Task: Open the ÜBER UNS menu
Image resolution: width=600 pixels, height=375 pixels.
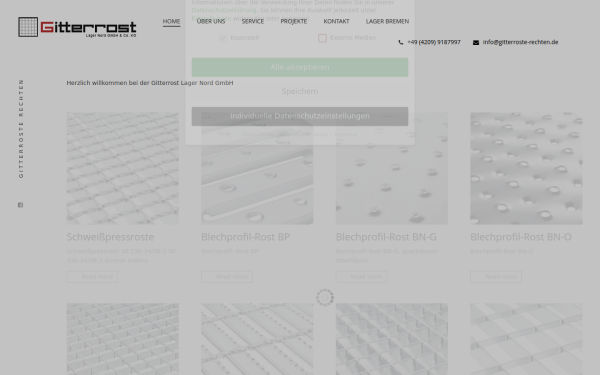Action: coord(211,21)
